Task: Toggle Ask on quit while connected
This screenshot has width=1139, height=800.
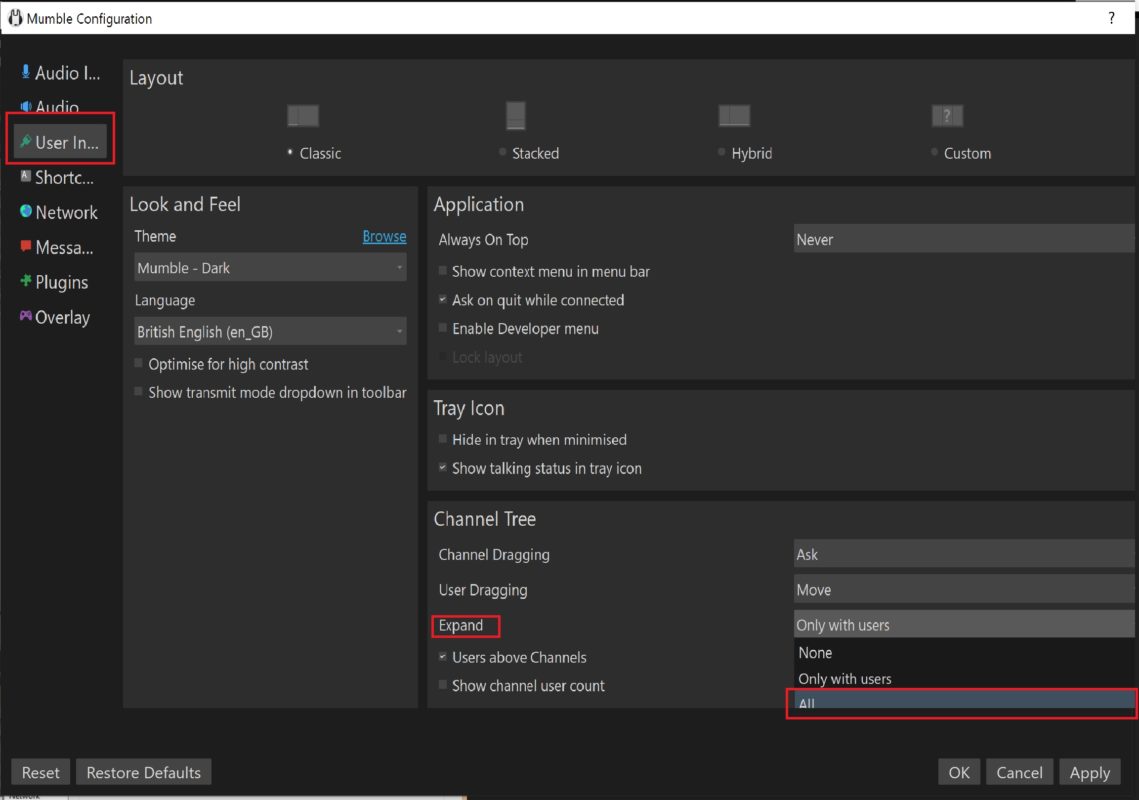Action: (442, 299)
